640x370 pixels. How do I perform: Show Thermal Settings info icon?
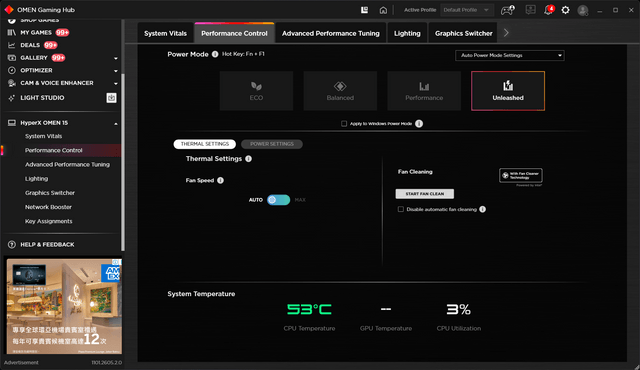[x=249, y=159]
